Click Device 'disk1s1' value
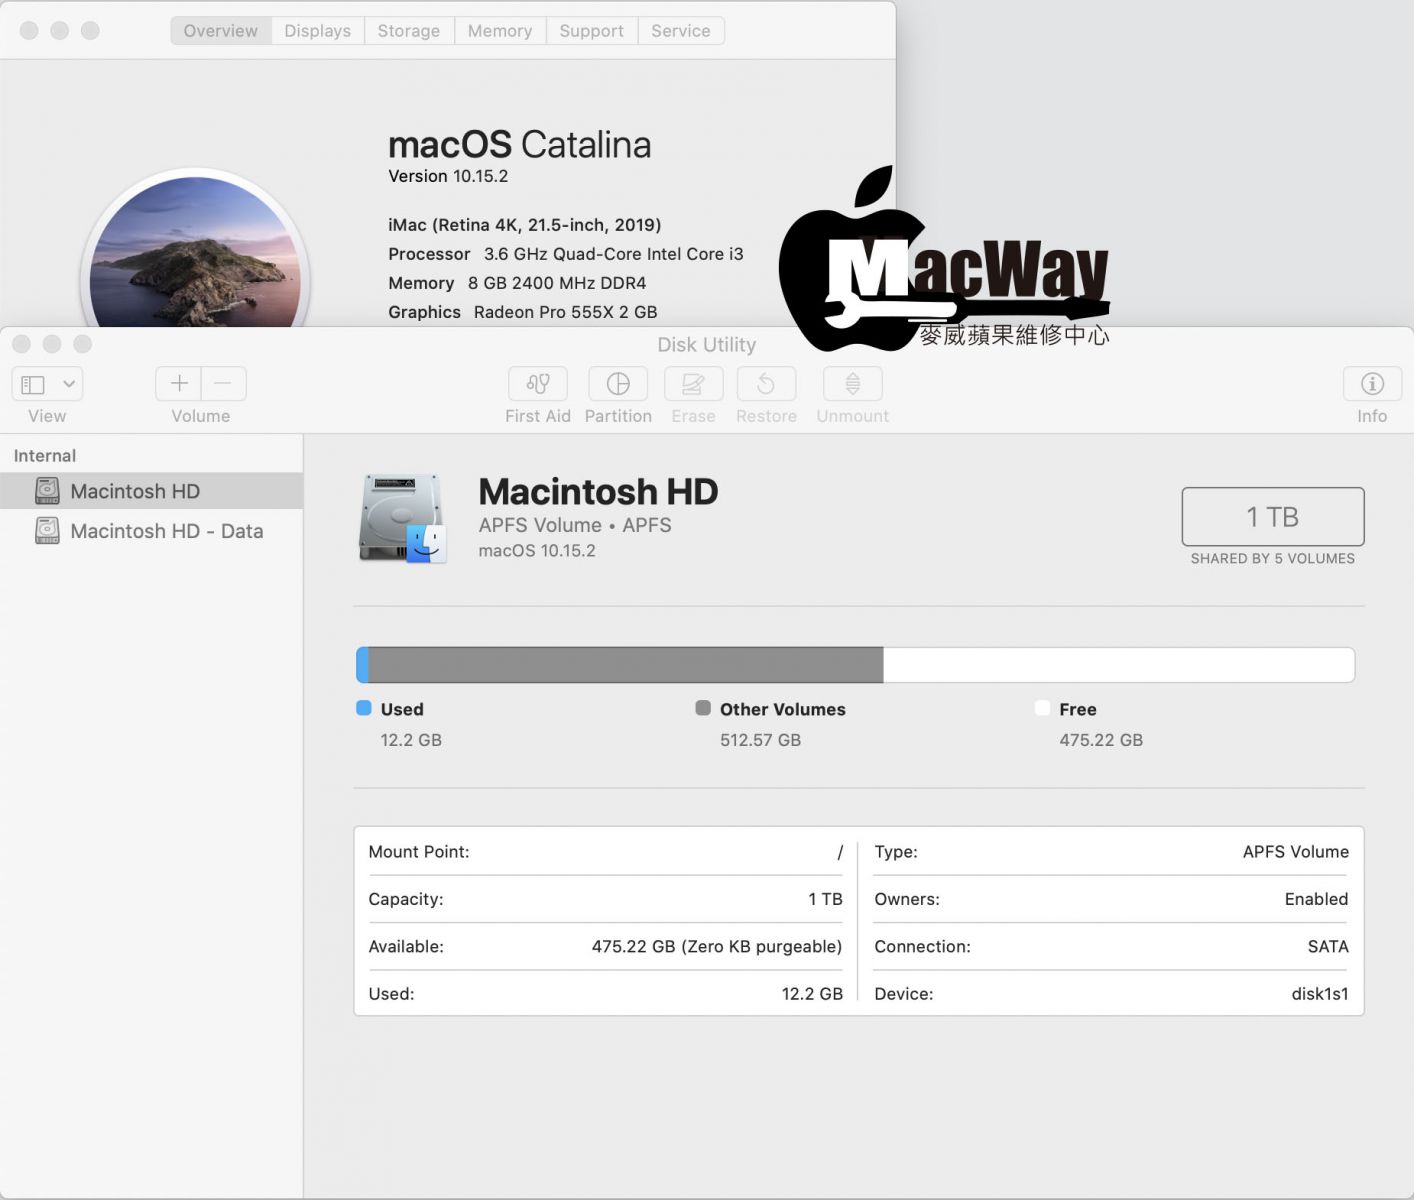 point(1320,994)
